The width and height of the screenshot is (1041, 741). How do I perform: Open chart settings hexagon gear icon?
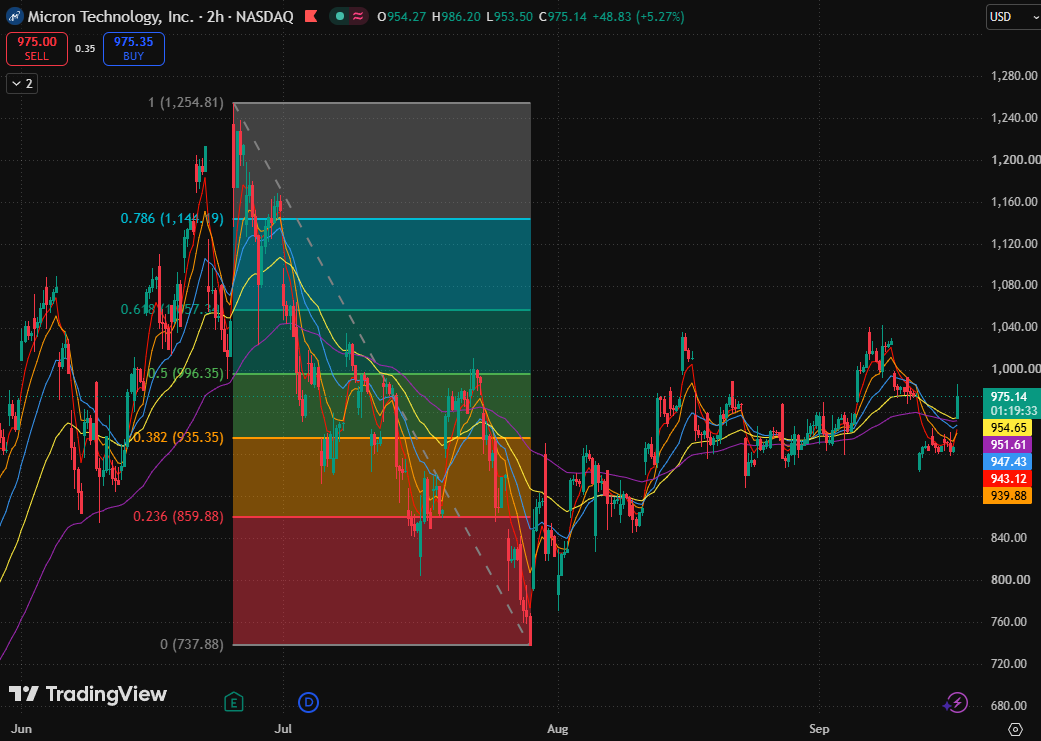(1015, 728)
